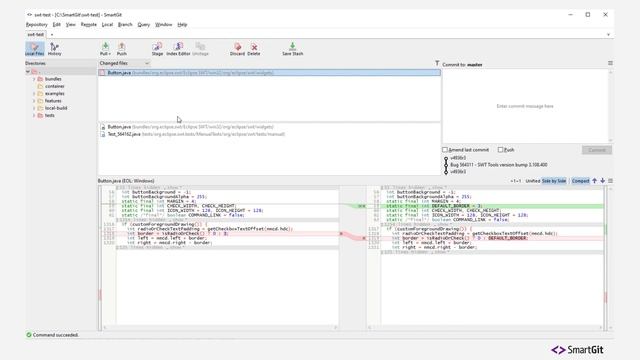This screenshot has height=360, width=640.
Task: Expand the bundles folder
Action: (x=34, y=79)
